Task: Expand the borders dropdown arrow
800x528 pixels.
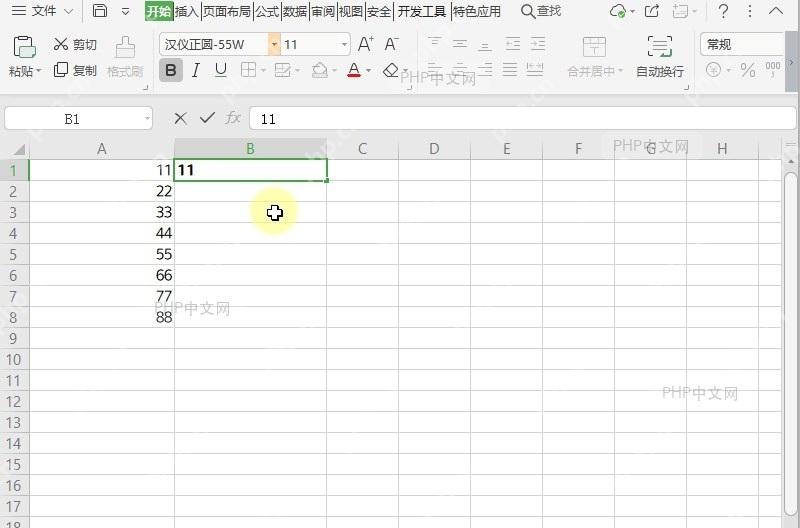Action: pyautogui.click(x=263, y=70)
